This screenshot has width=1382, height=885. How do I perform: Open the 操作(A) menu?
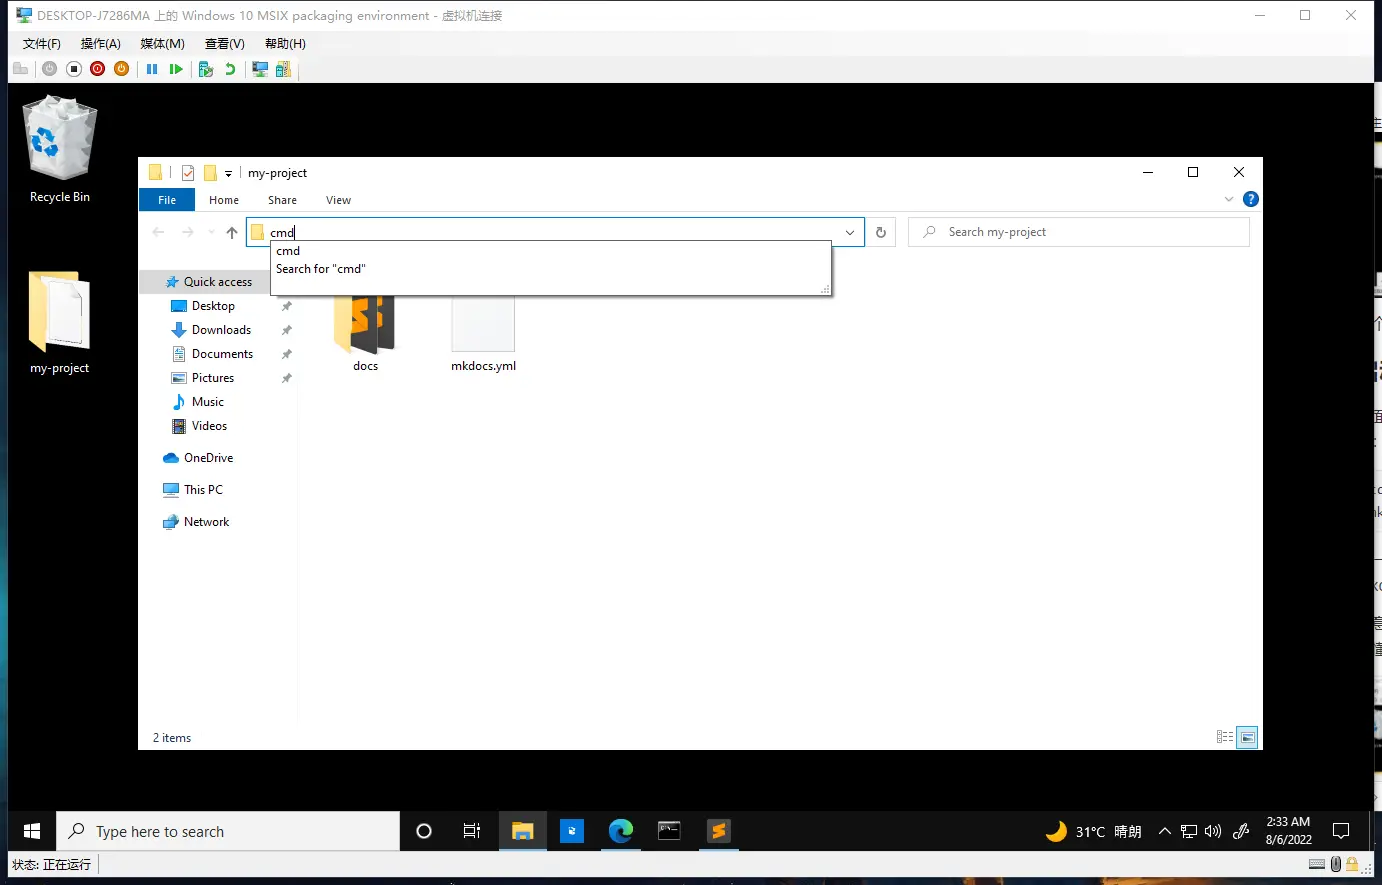point(100,44)
